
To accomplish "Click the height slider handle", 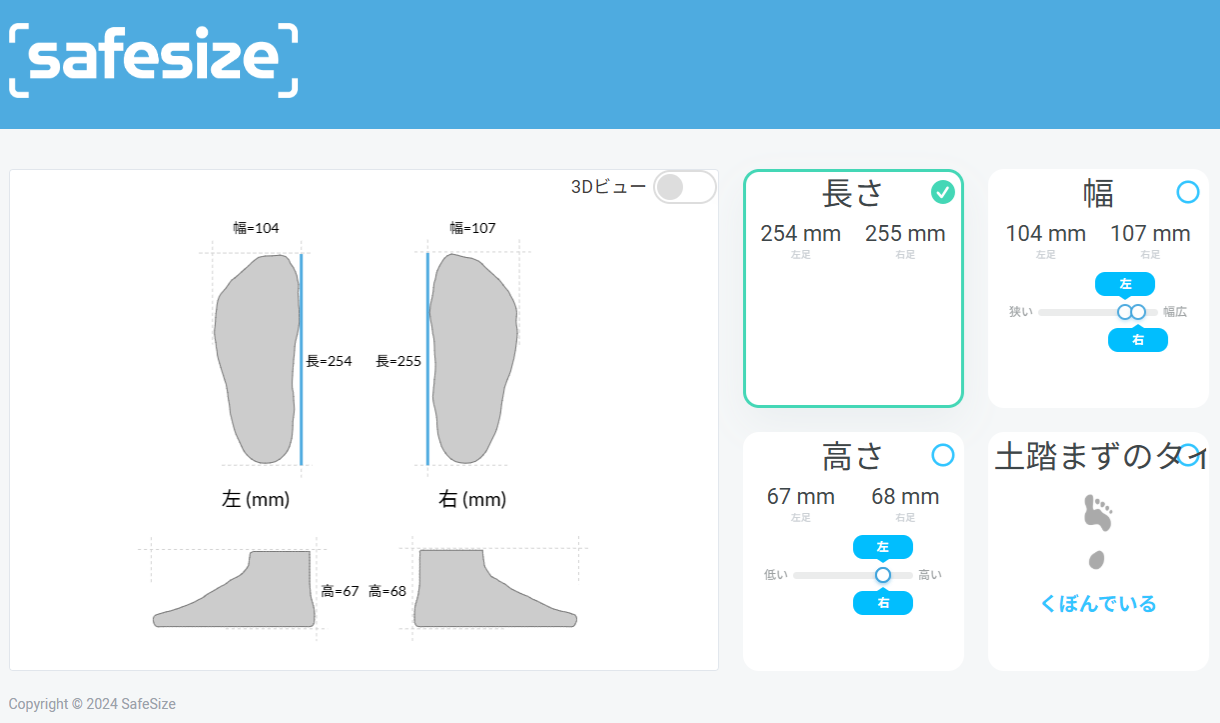I will (882, 575).
